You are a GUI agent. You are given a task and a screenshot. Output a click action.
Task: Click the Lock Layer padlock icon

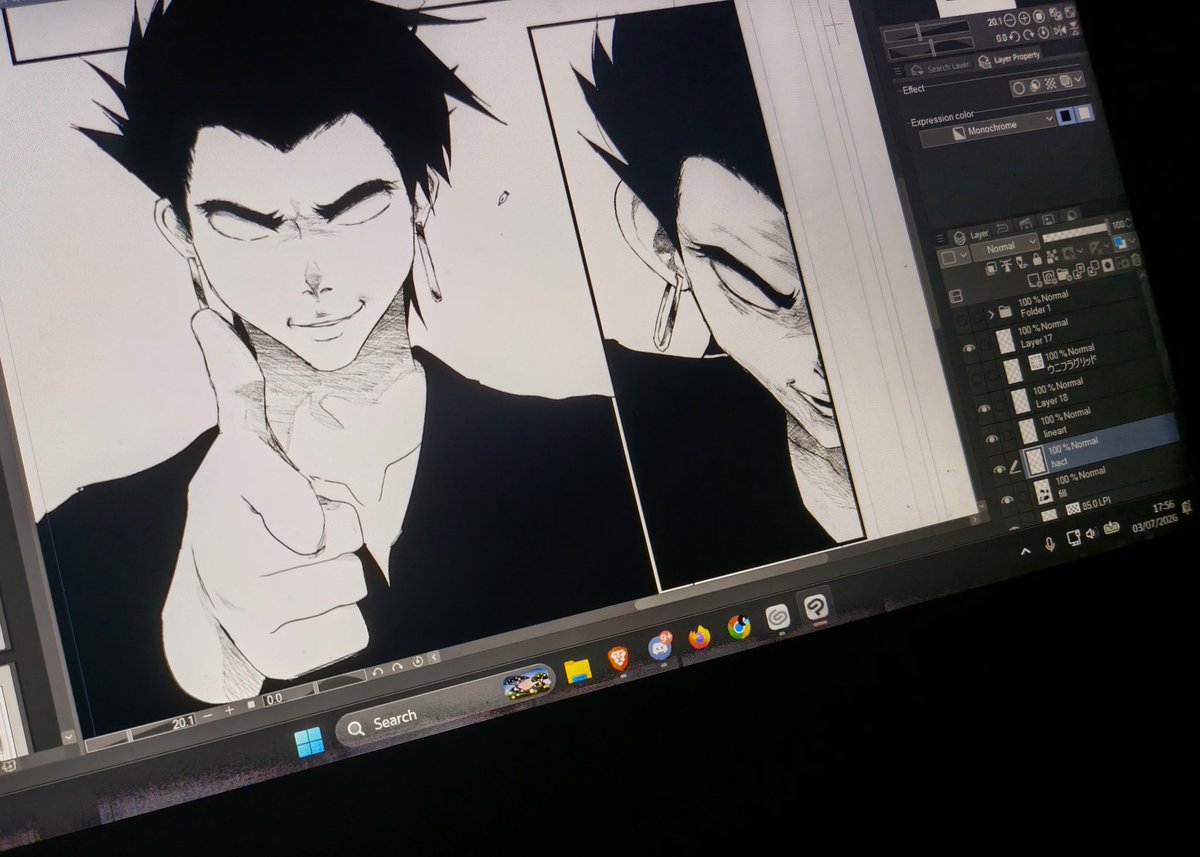1037,259
